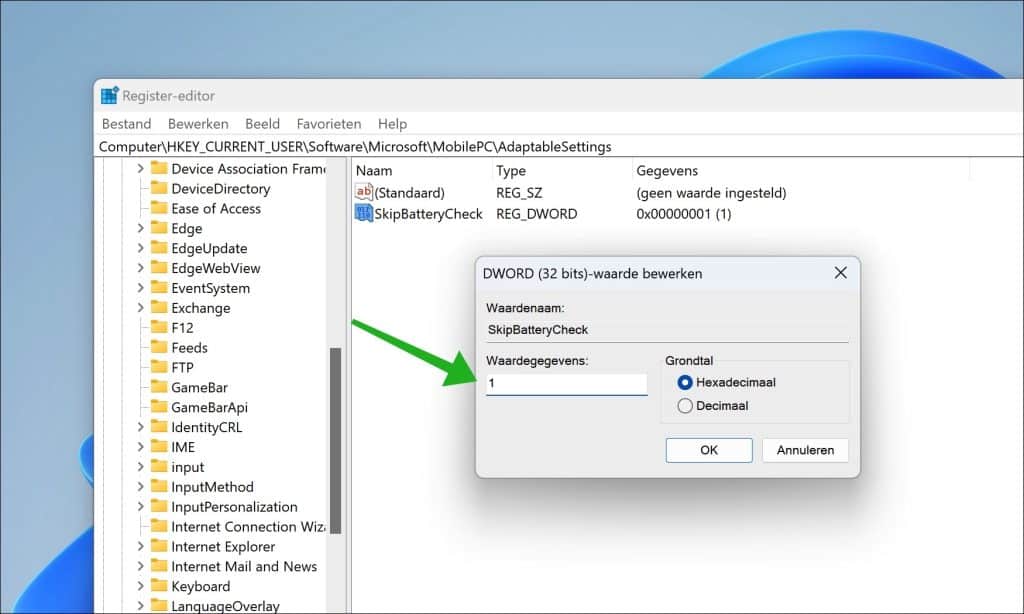
Task: Click the EdgeUpdate folder icon
Action: 159,248
